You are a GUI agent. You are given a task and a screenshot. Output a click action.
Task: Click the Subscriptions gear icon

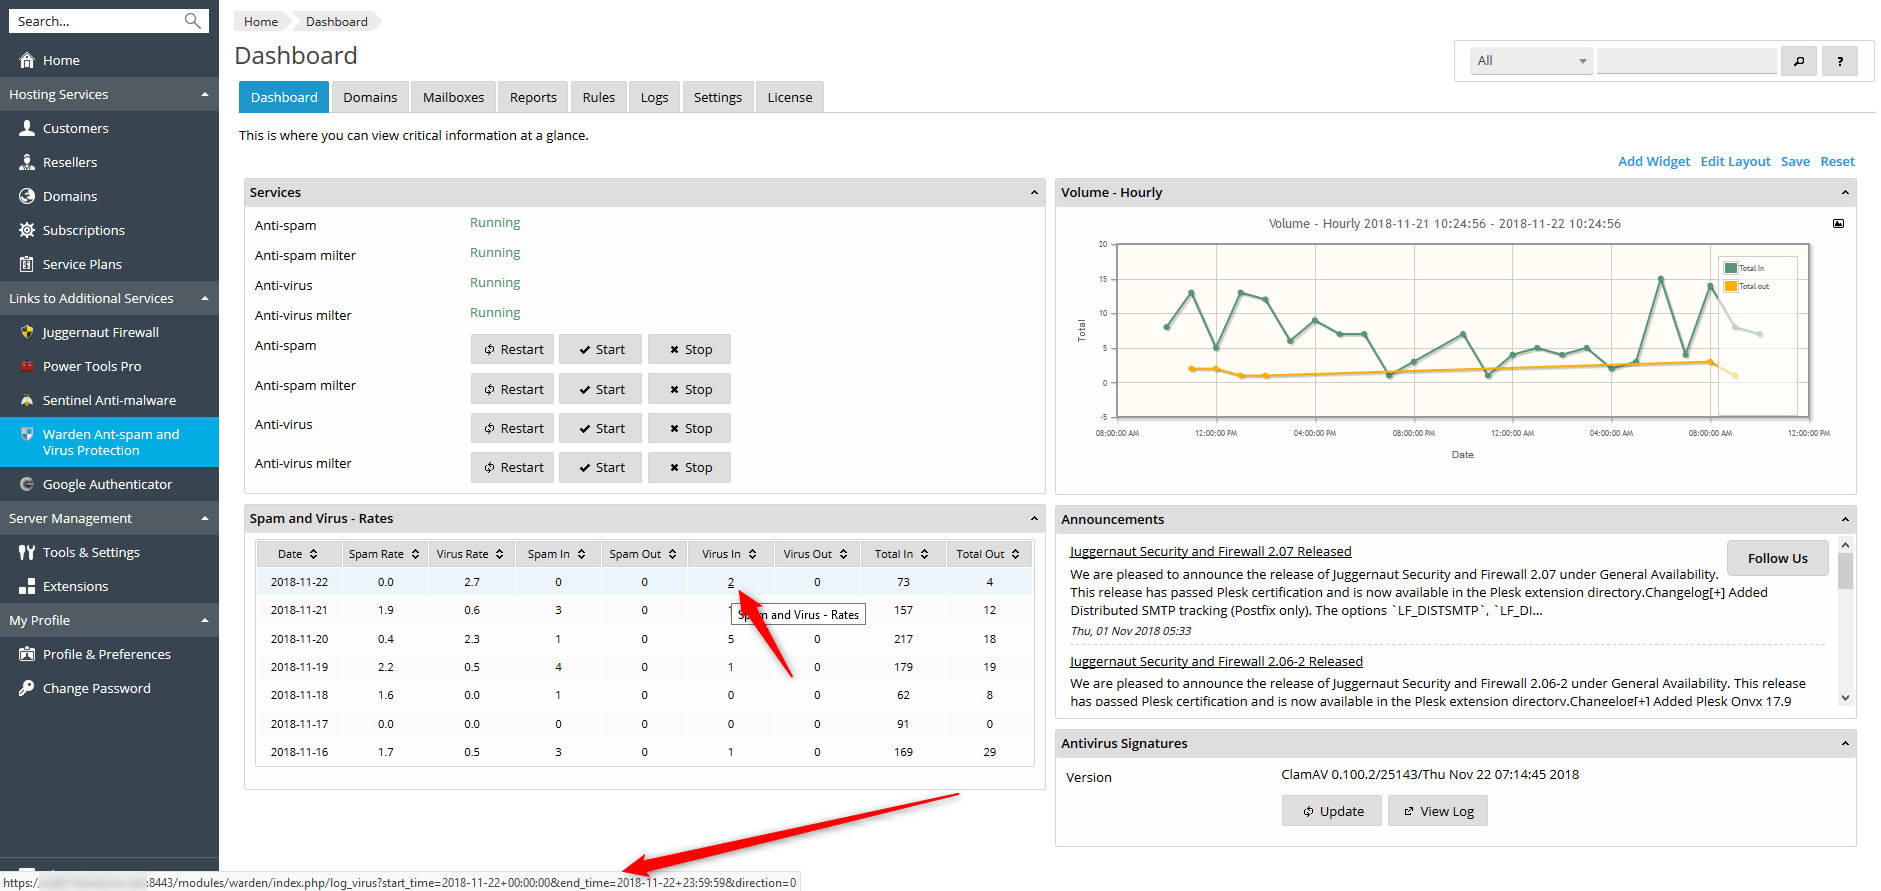(27, 230)
